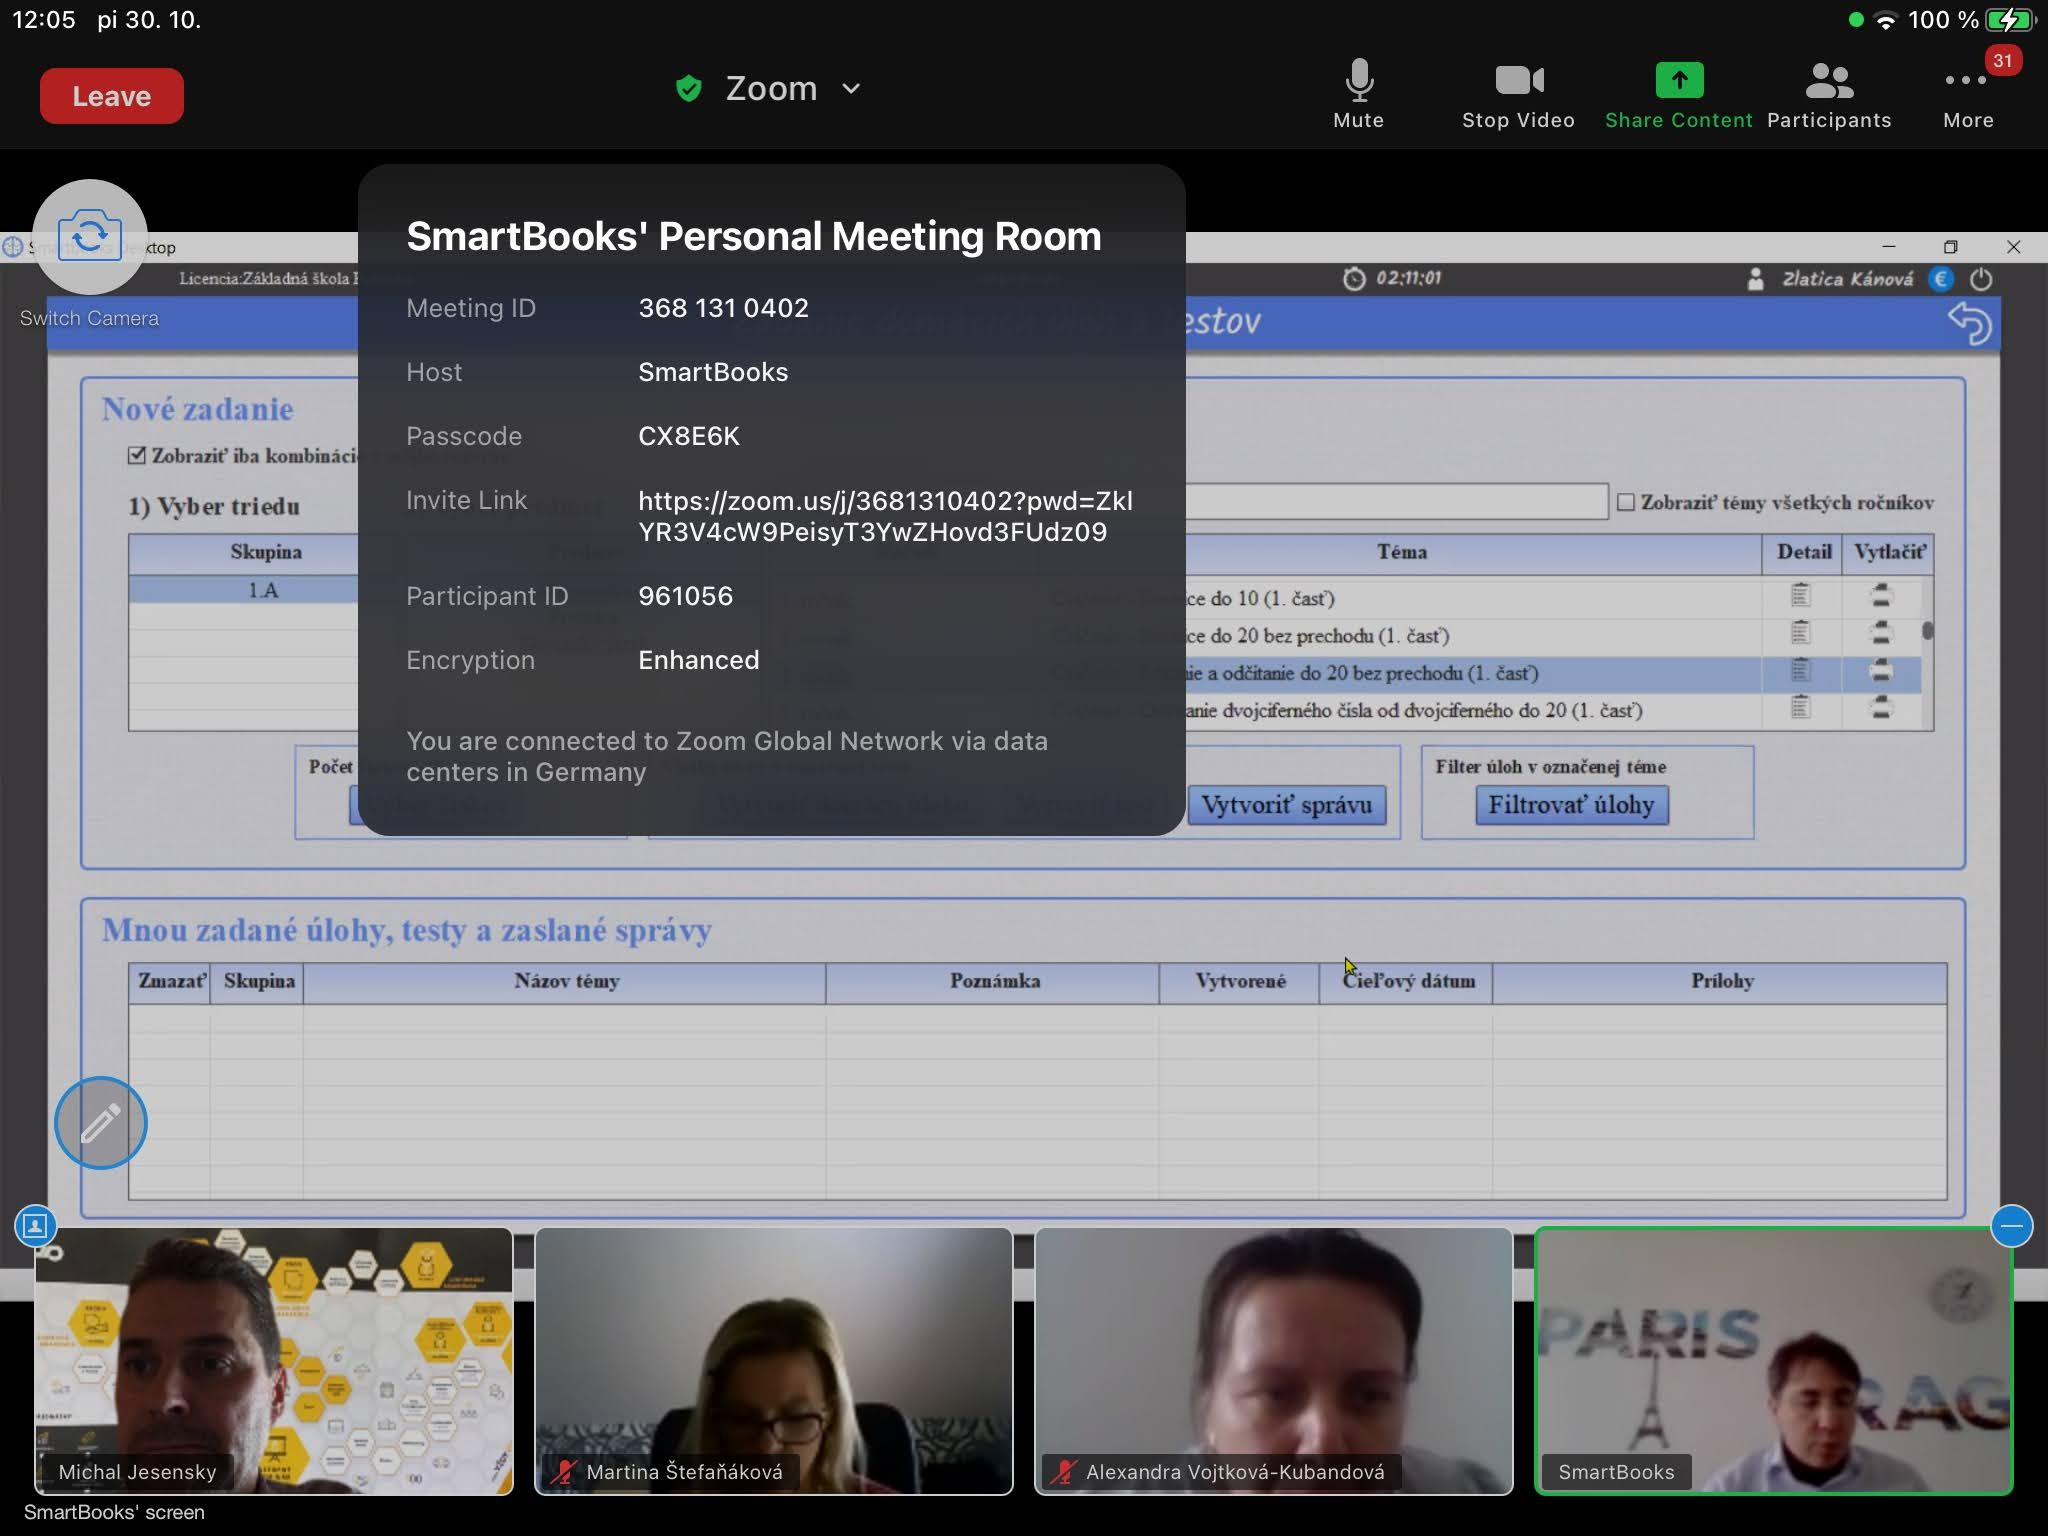Print the 'do 10 (1. časť)' row
This screenshot has height=1536, width=2048.
[x=1881, y=596]
